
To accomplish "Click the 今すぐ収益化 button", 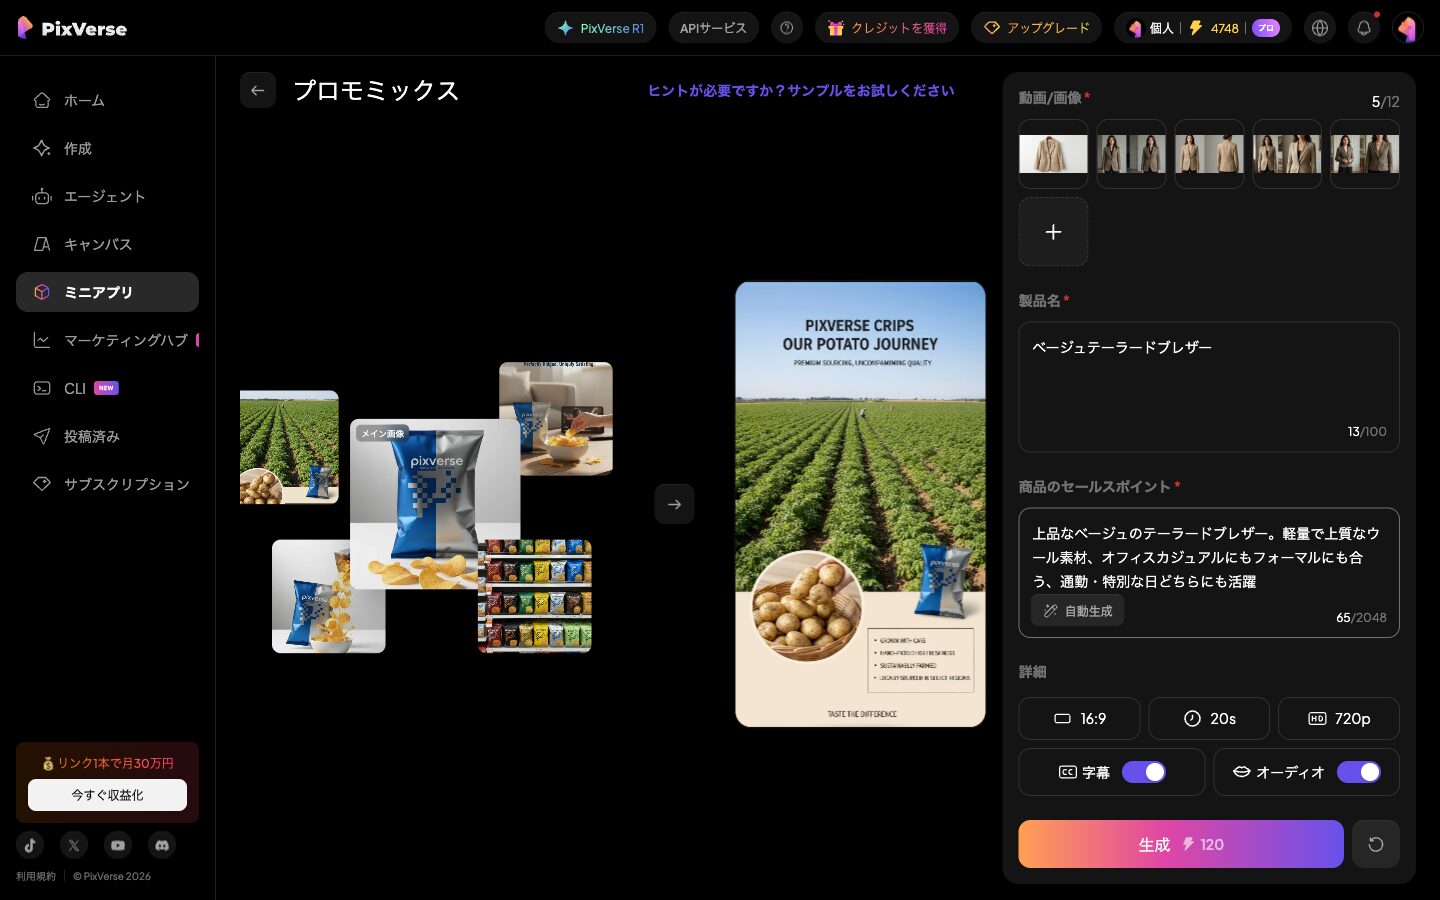I will (107, 795).
